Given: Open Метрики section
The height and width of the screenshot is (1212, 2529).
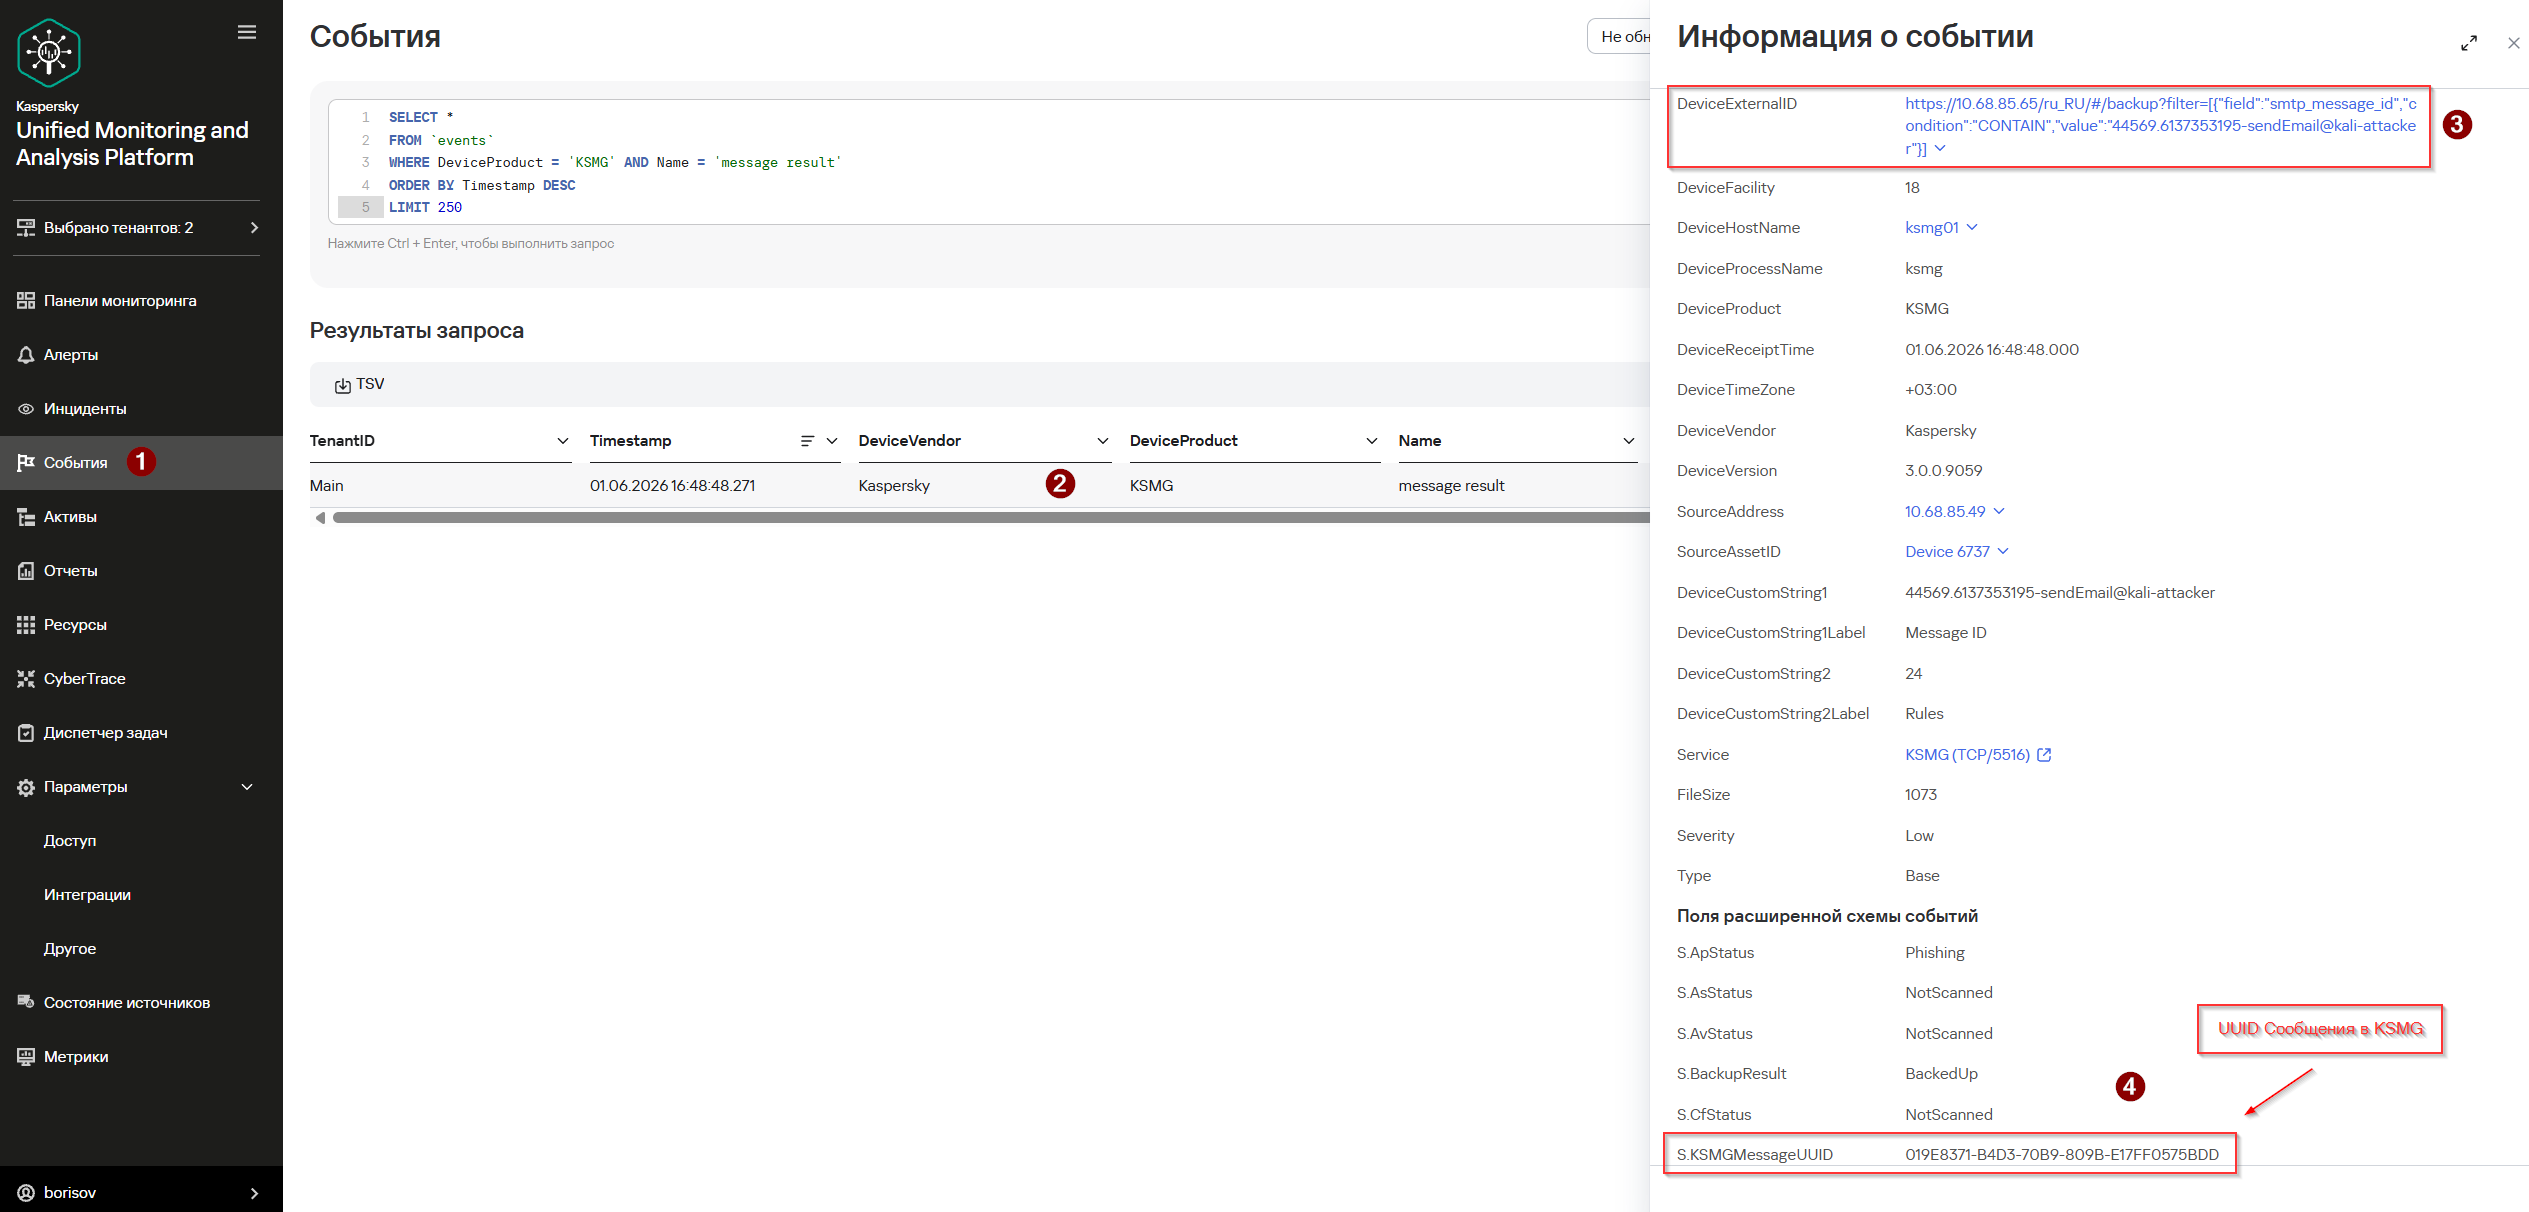Looking at the screenshot, I should [76, 1057].
